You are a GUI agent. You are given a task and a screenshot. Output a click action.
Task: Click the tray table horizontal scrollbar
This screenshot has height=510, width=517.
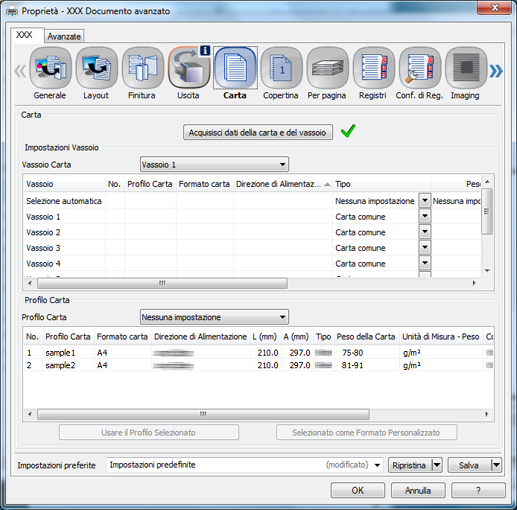(163, 283)
